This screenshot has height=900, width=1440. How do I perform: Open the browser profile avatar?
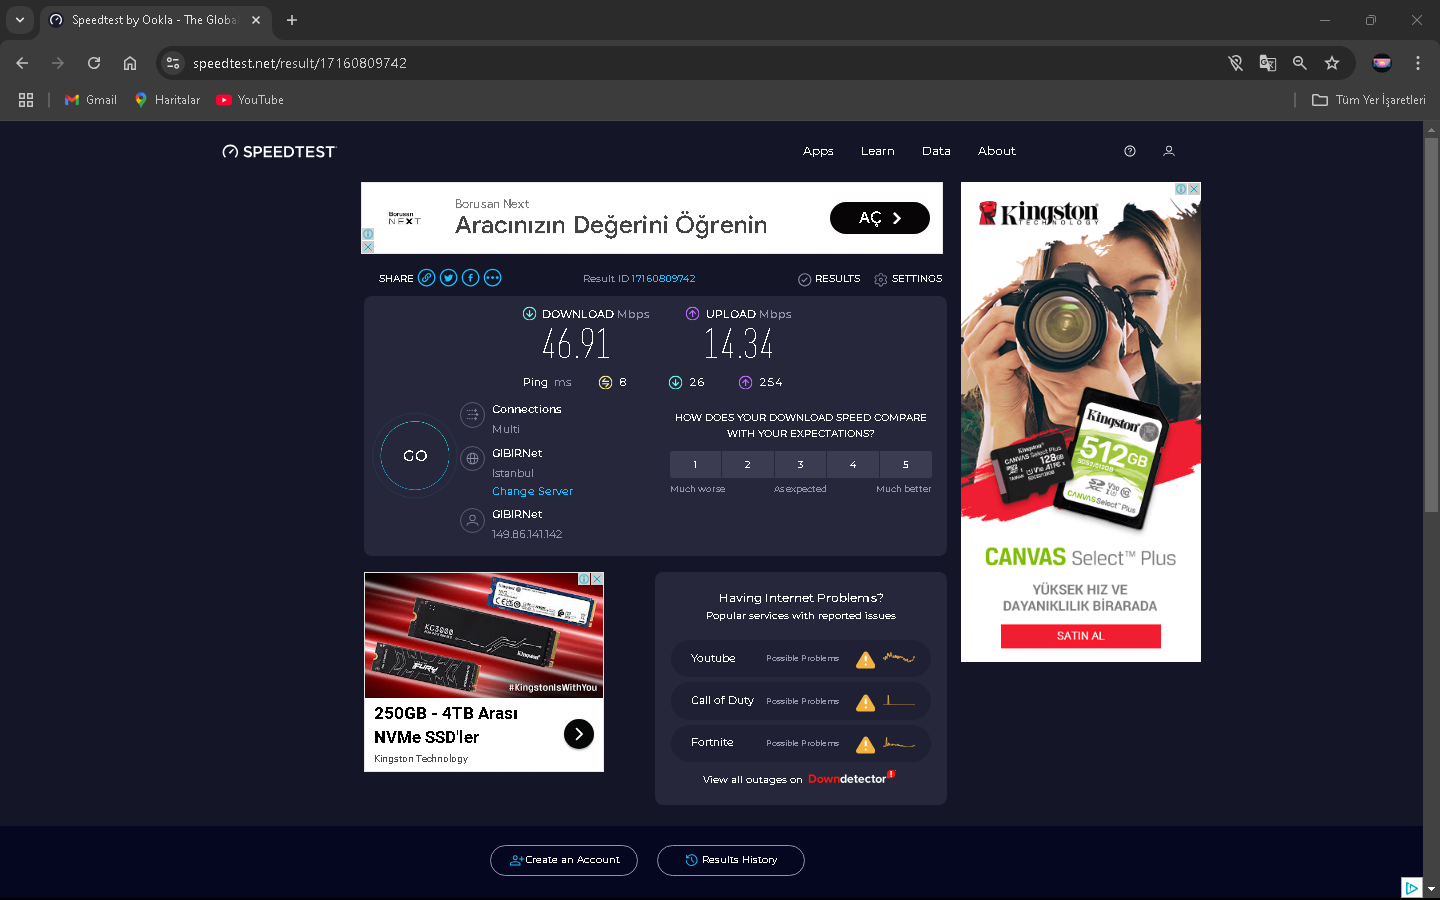[1382, 63]
